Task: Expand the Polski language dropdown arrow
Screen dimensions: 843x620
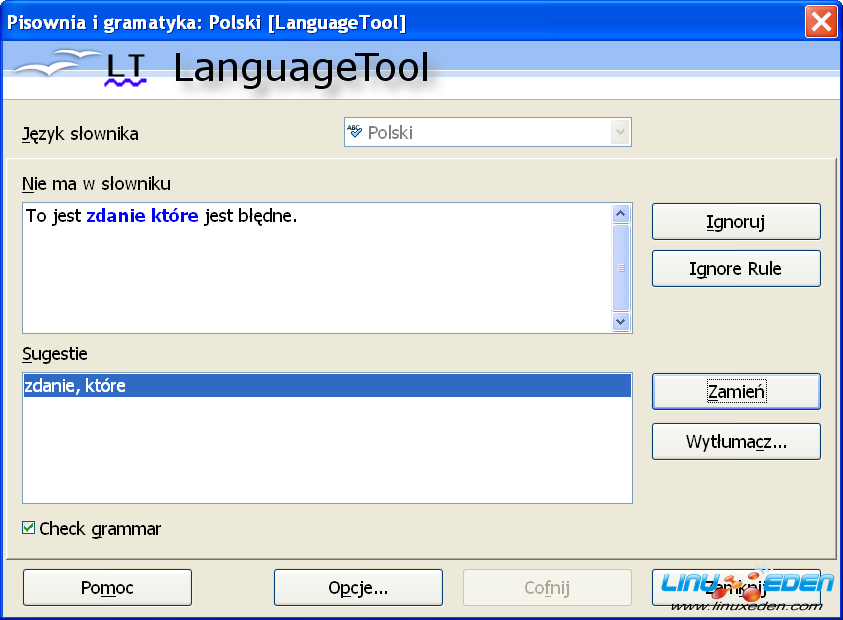Action: (x=620, y=132)
